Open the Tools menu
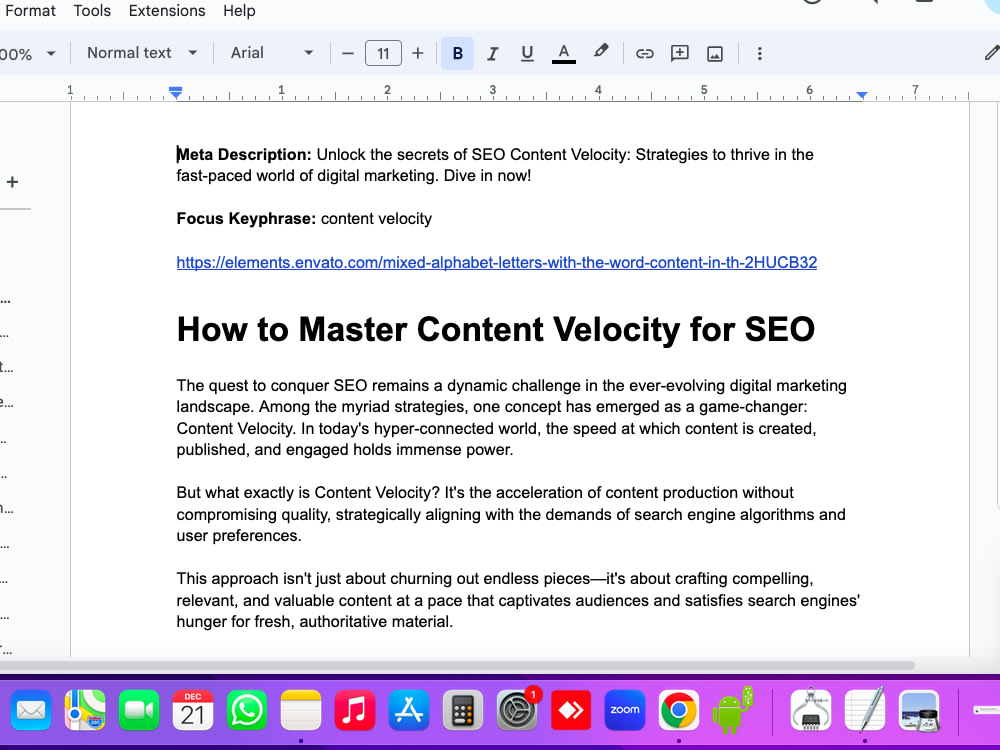This screenshot has width=1000, height=750. pyautogui.click(x=92, y=11)
